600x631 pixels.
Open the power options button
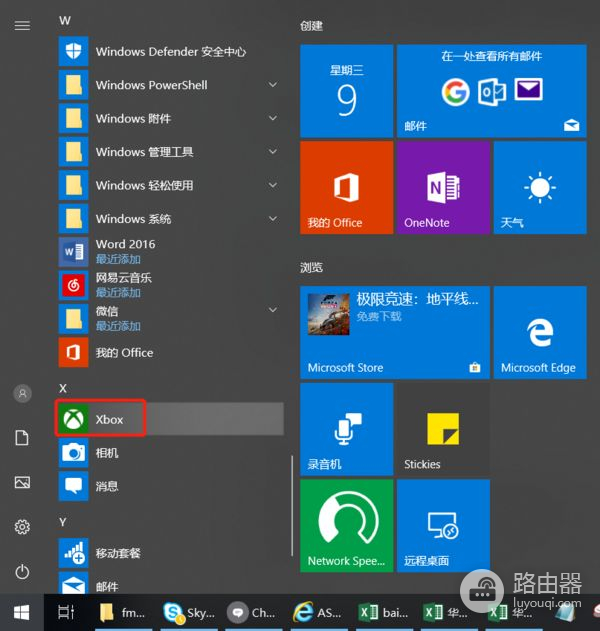[x=22, y=571]
